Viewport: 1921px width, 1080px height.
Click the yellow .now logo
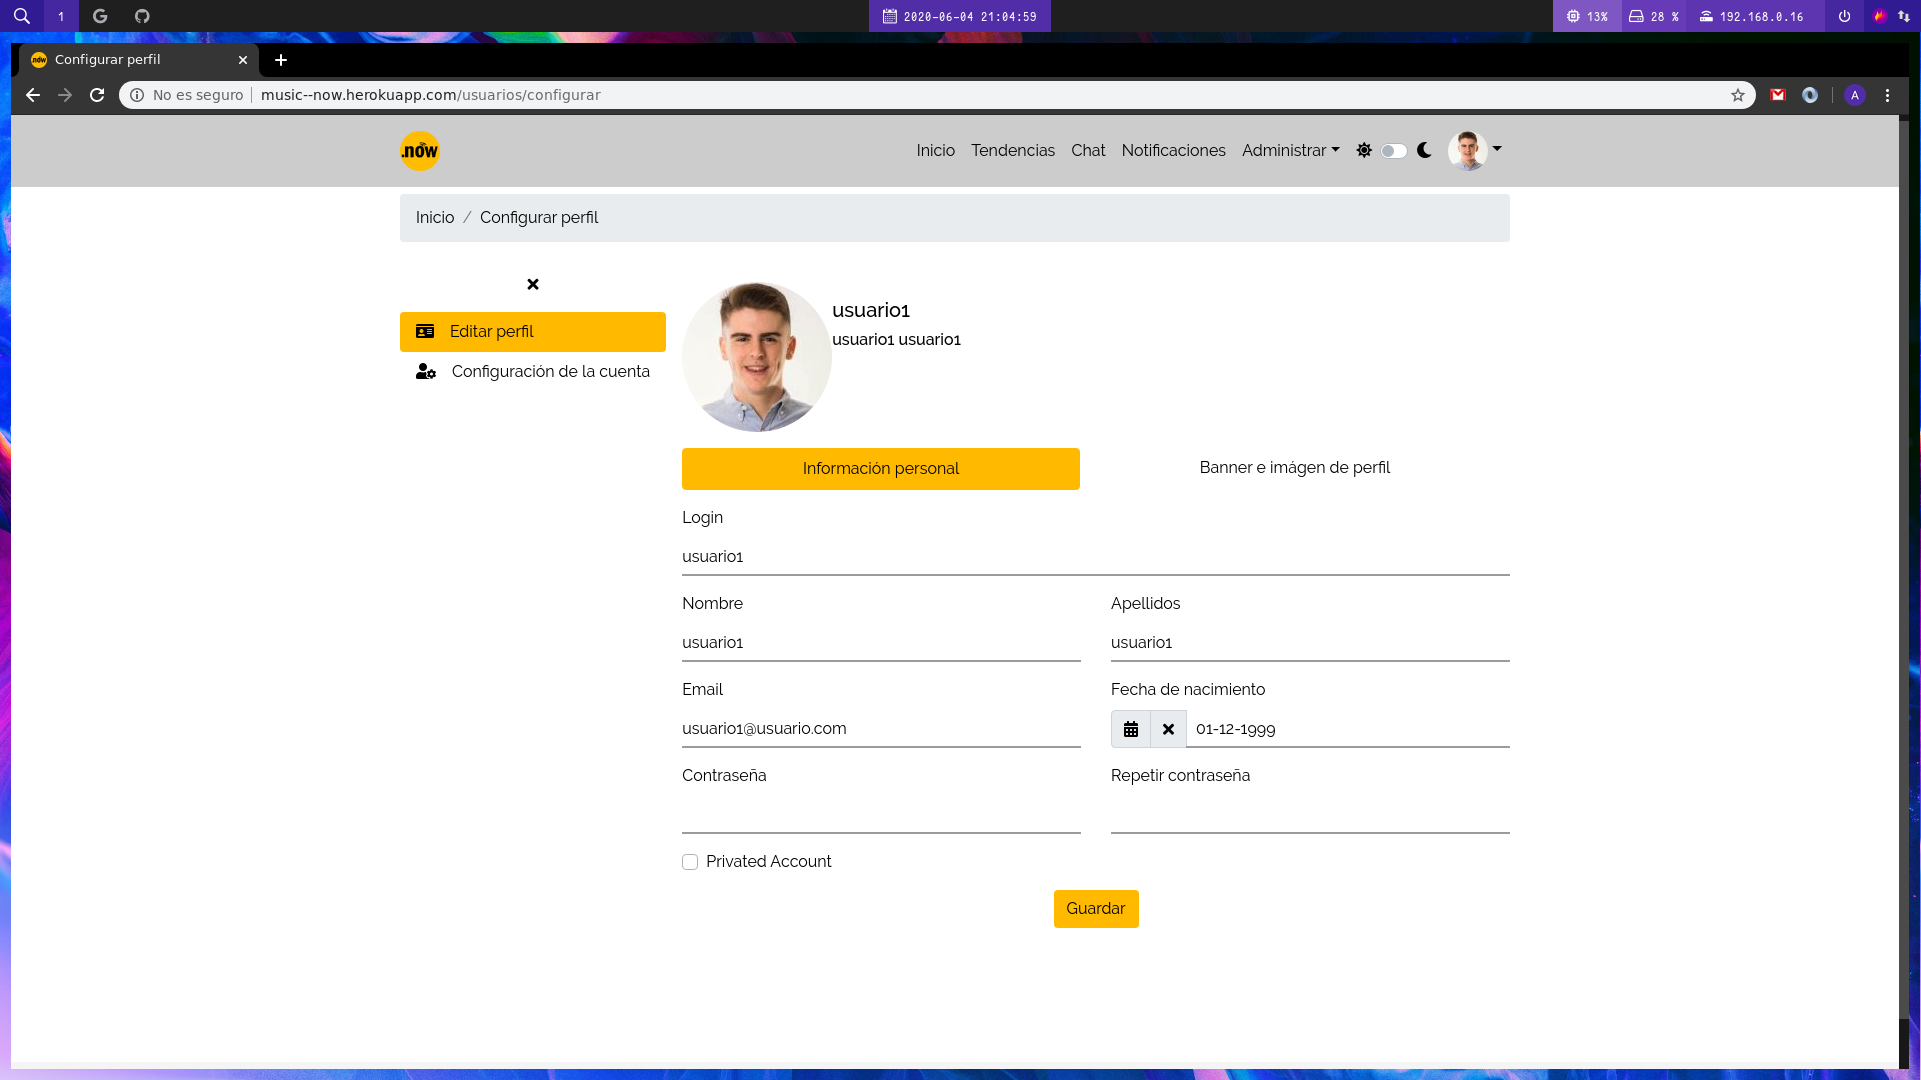click(420, 151)
